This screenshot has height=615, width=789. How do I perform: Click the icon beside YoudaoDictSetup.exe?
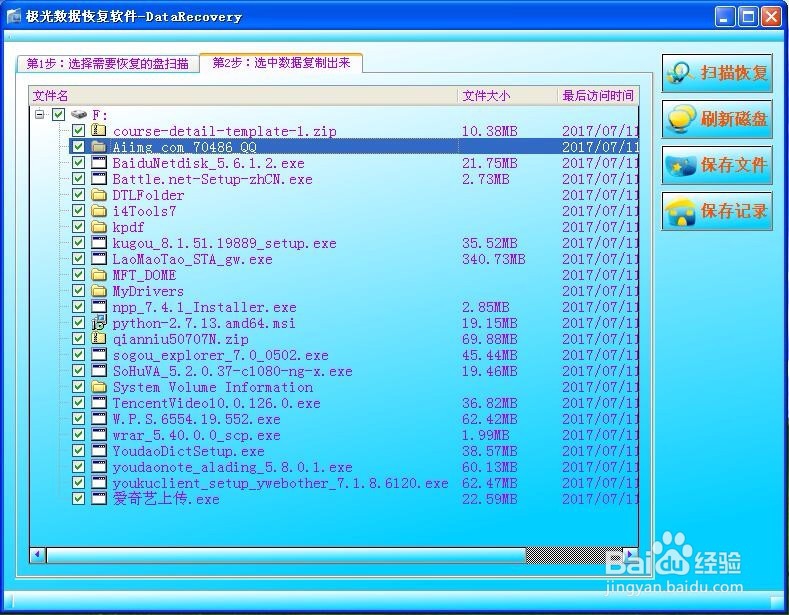click(99, 451)
